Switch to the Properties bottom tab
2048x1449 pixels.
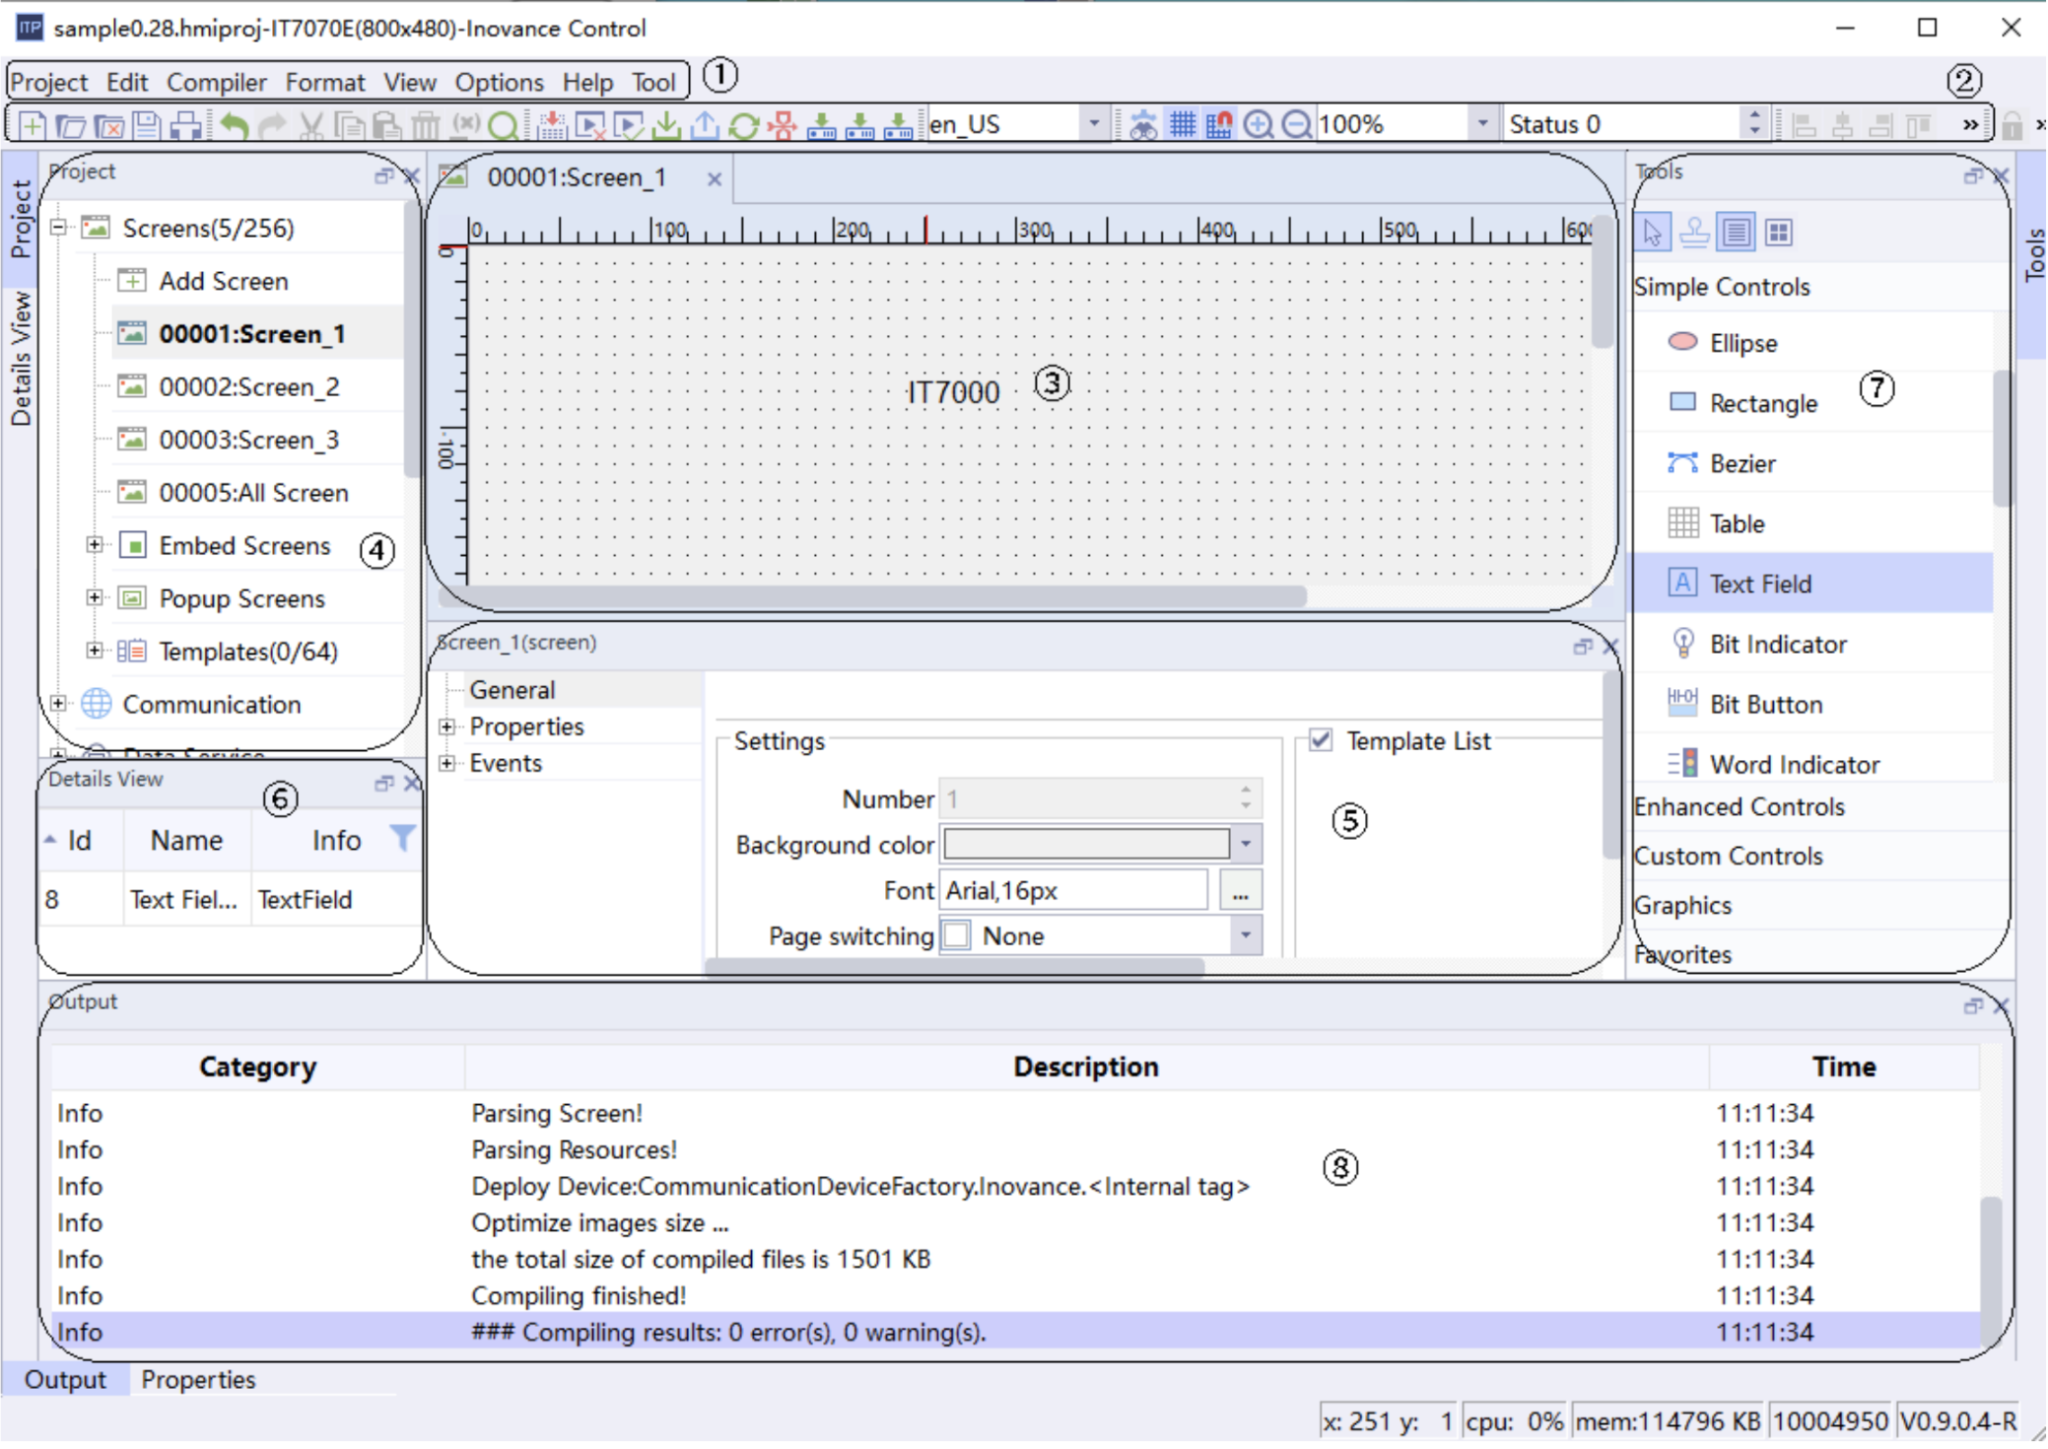pos(198,1380)
